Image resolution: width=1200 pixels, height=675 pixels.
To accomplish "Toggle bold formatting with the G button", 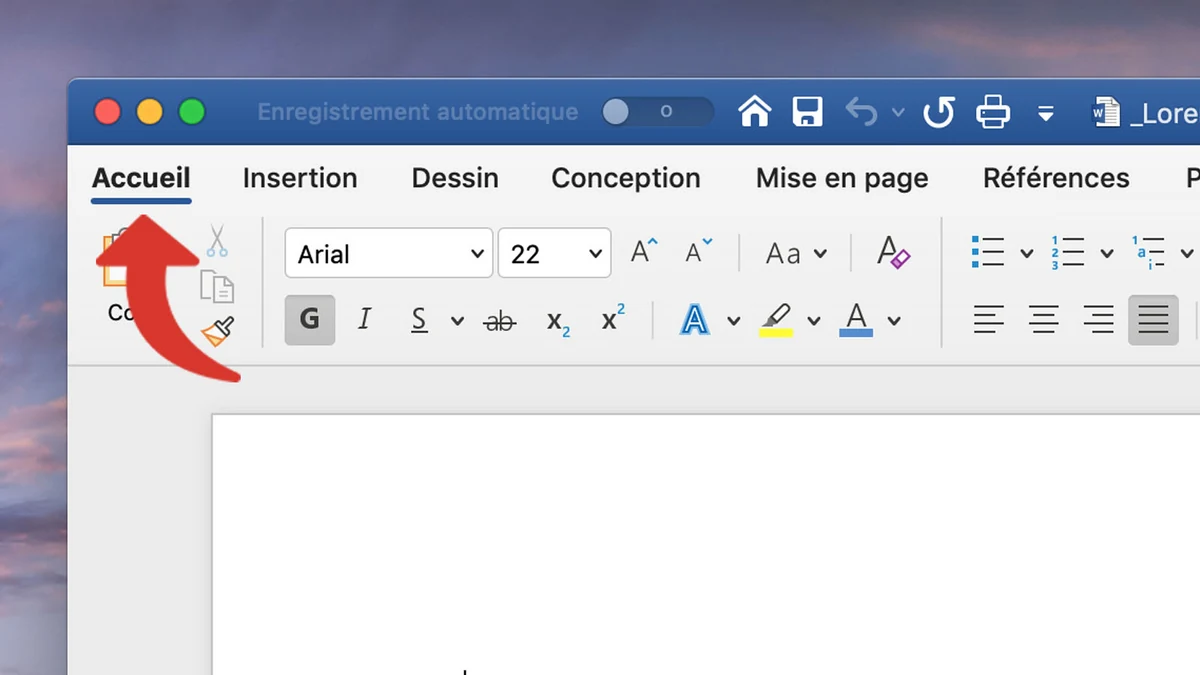I will (x=309, y=319).
